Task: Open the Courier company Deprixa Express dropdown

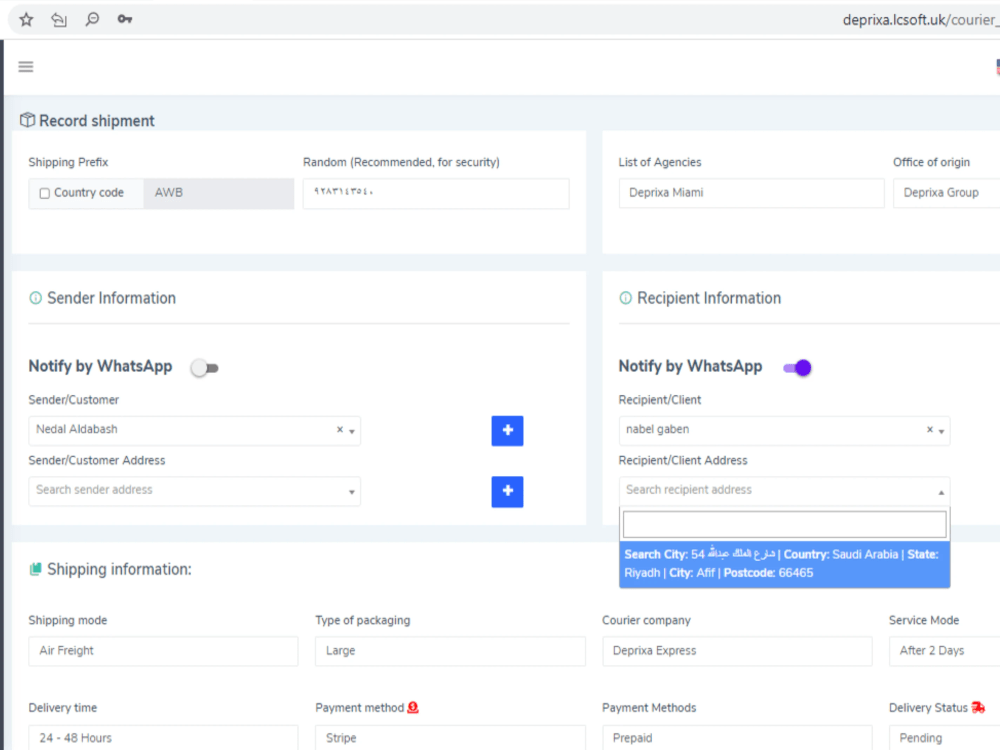Action: tap(737, 651)
